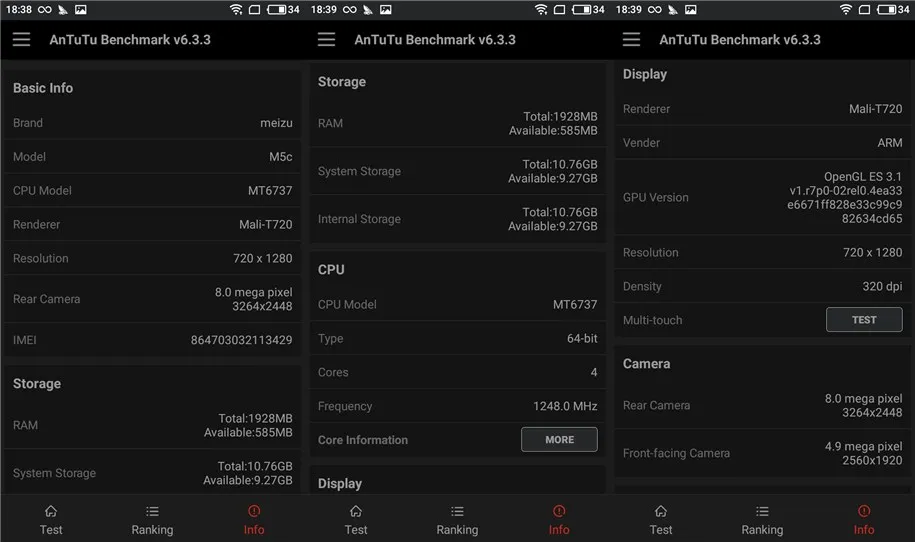This screenshot has width=915, height=542.
Task: Tap "Mali-T720" under the Display section
Action: point(875,109)
